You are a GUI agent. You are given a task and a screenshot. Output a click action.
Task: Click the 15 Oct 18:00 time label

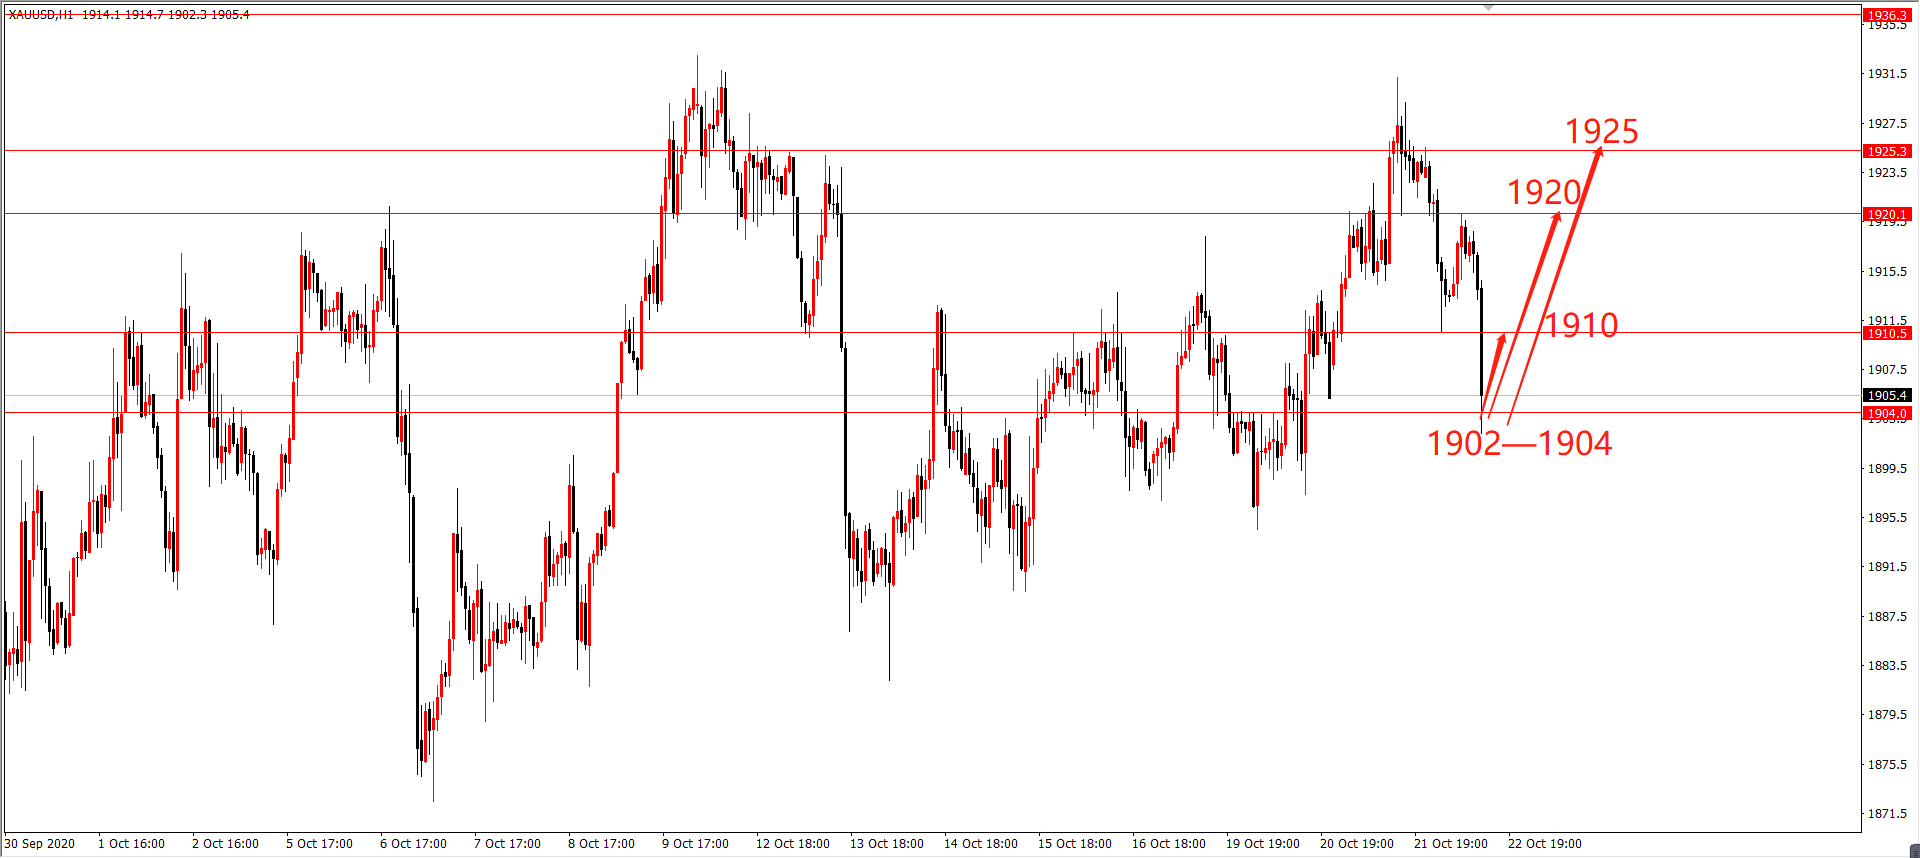pyautogui.click(x=1075, y=843)
